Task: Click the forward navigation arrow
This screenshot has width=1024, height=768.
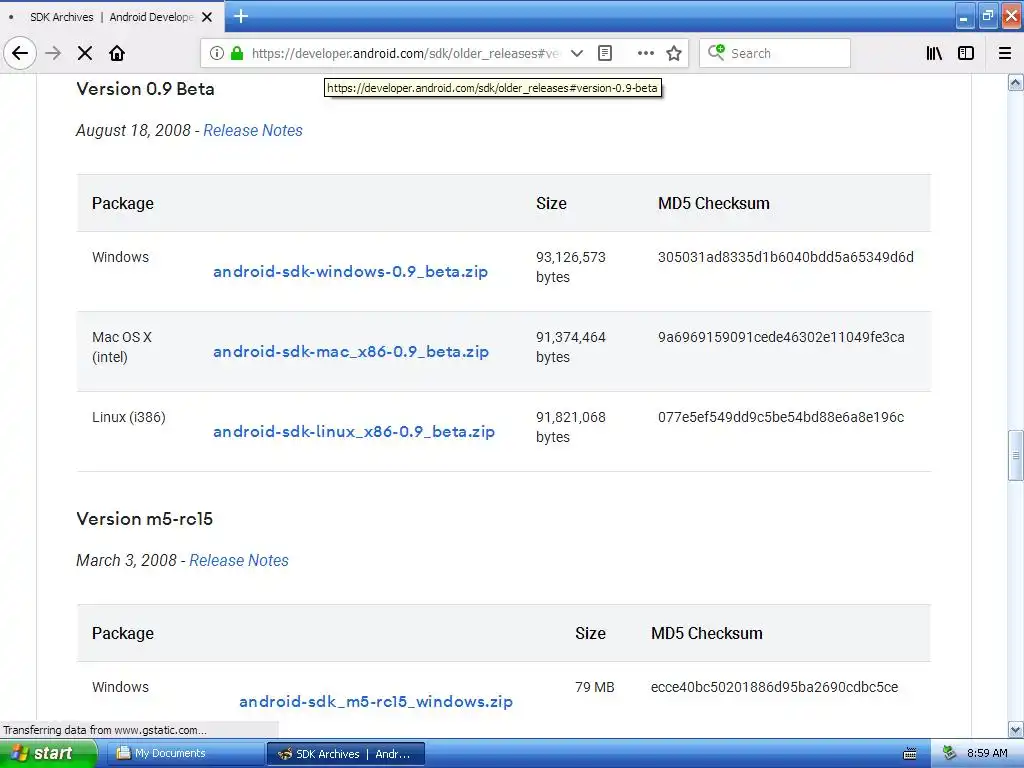Action: point(53,53)
